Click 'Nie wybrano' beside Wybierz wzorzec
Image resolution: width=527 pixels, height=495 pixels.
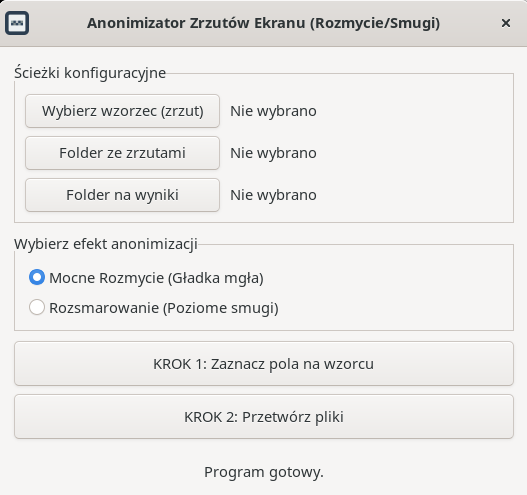pyautogui.click(x=273, y=111)
